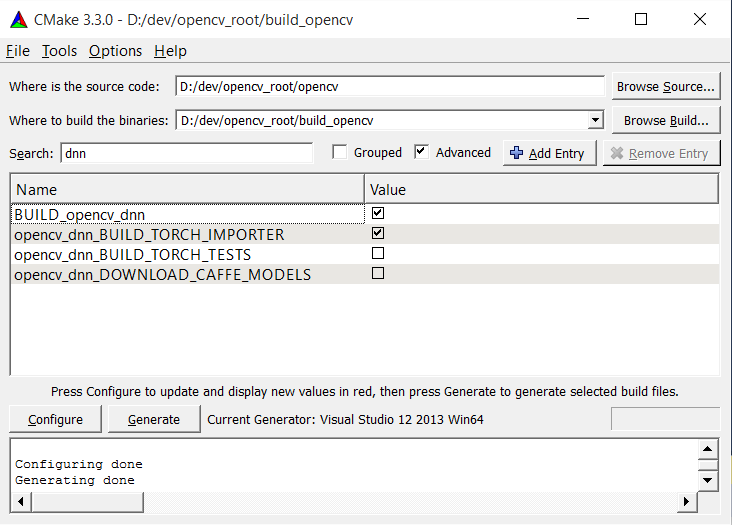
Task: Click the 'Configuring done' log line
Action: [78, 464]
